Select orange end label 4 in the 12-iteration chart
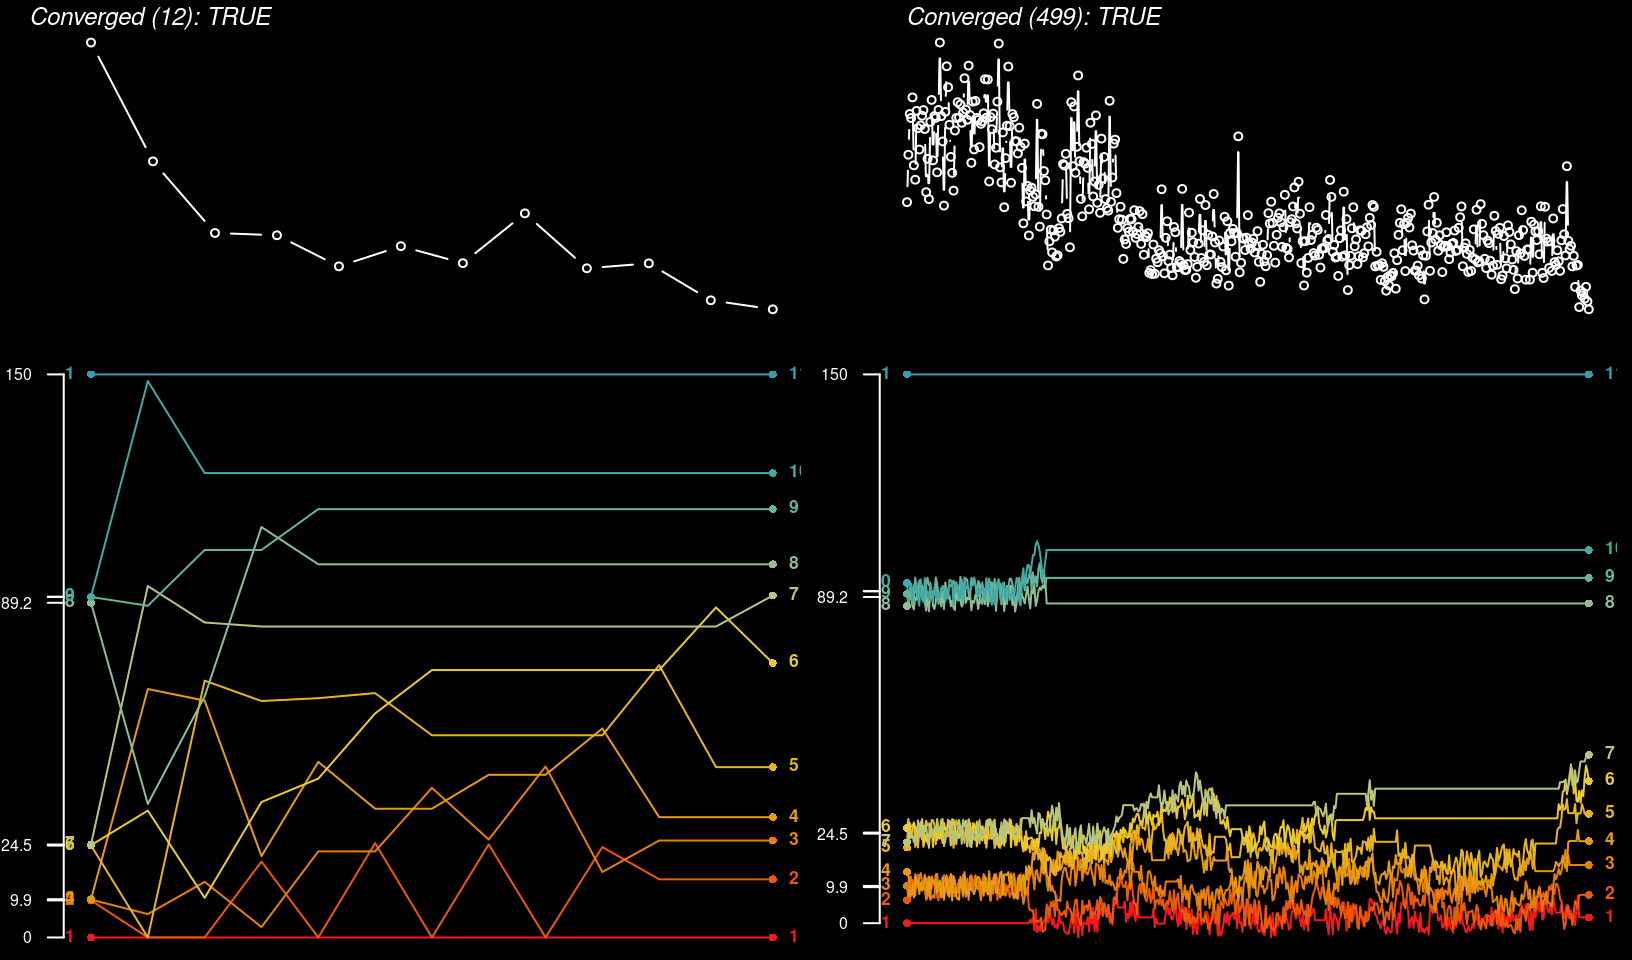 pyautogui.click(x=793, y=816)
